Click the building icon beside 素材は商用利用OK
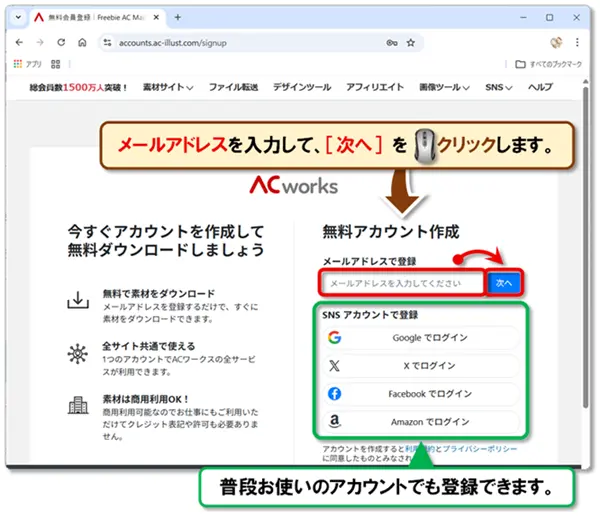600x518 pixels. pos(78,405)
